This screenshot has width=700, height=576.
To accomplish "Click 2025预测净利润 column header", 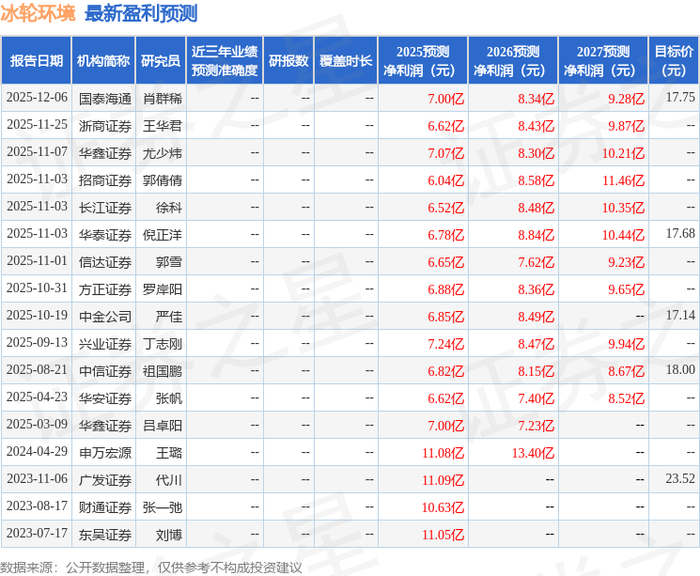I will (423, 61).
